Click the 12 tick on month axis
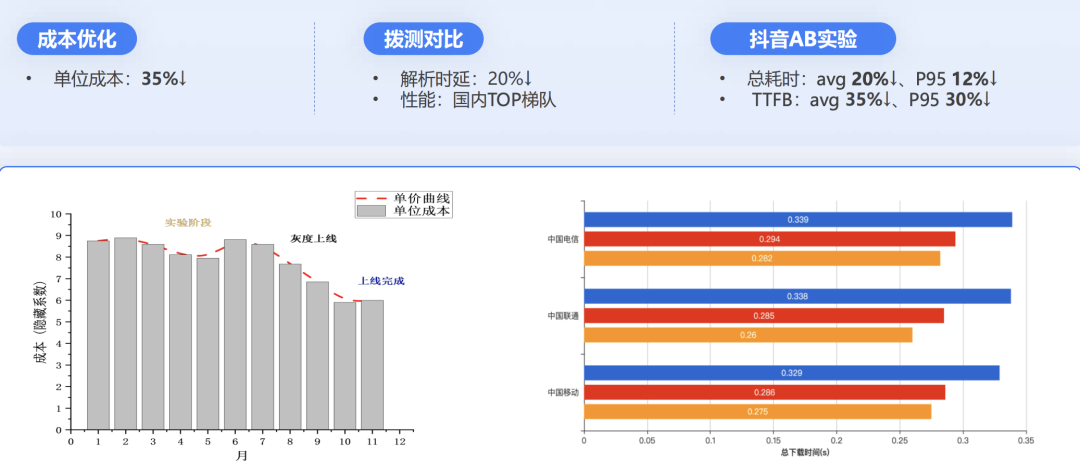 pyautogui.click(x=399, y=441)
